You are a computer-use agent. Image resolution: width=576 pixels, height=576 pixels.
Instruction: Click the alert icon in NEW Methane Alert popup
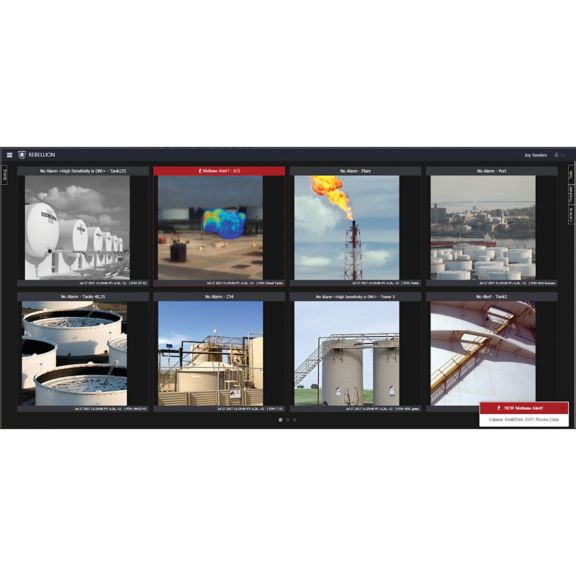click(499, 408)
